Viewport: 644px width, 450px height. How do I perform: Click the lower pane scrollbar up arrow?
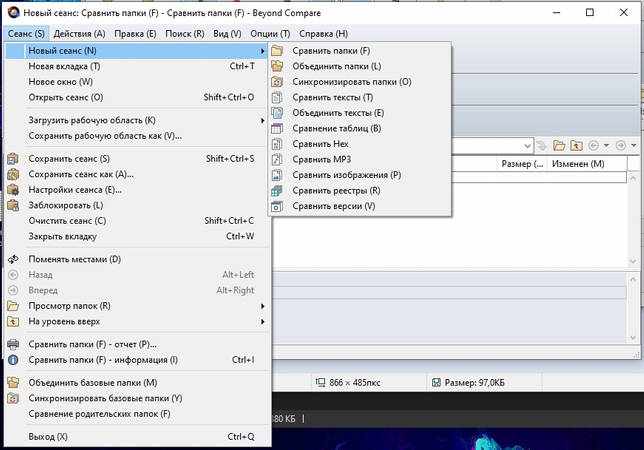coord(633,279)
